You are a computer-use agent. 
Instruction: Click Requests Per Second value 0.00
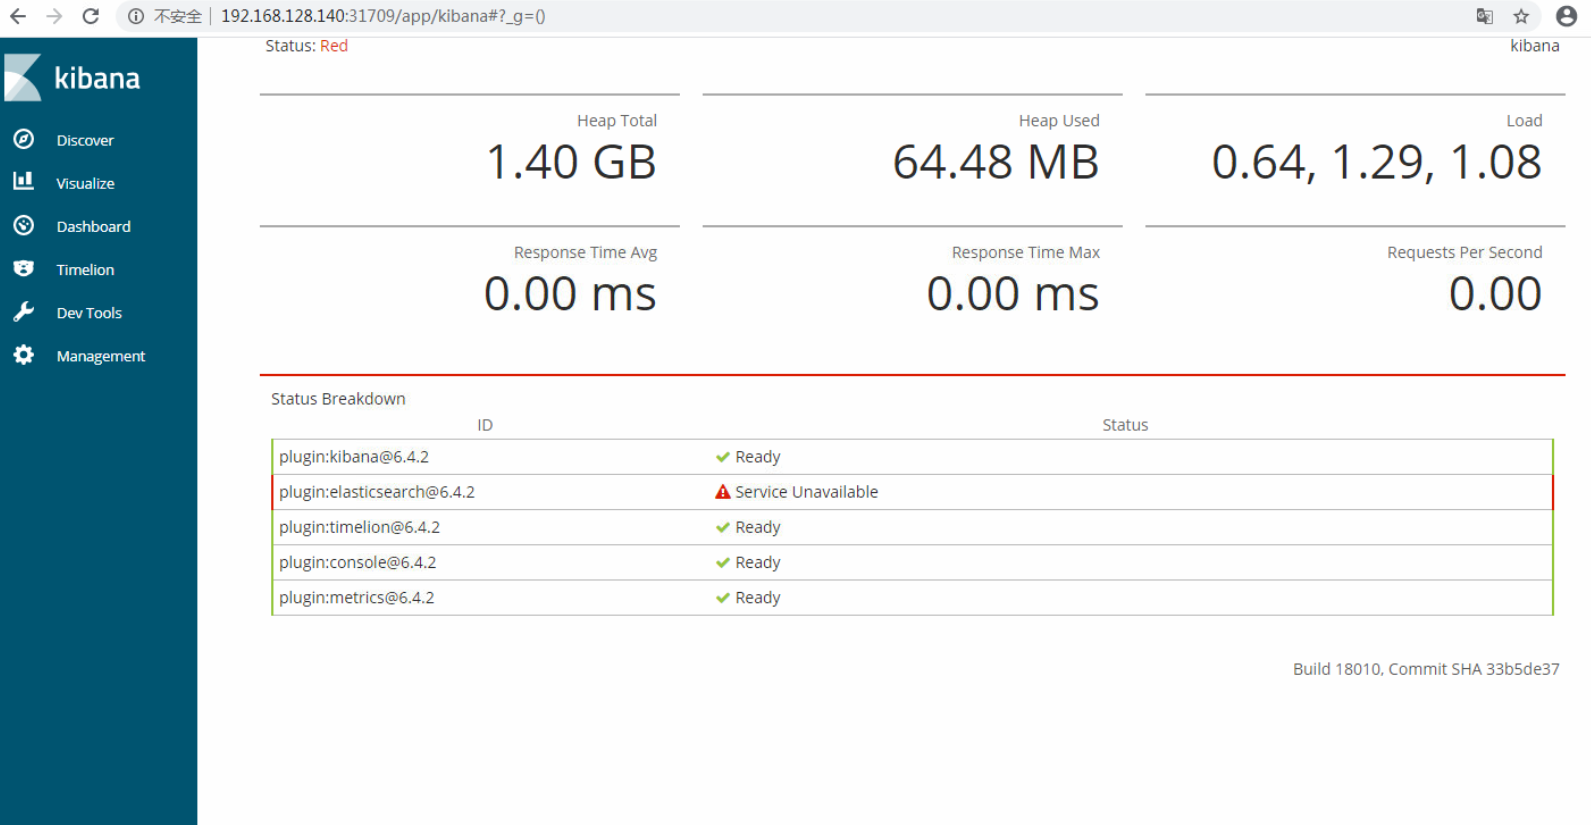pyautogui.click(x=1495, y=294)
